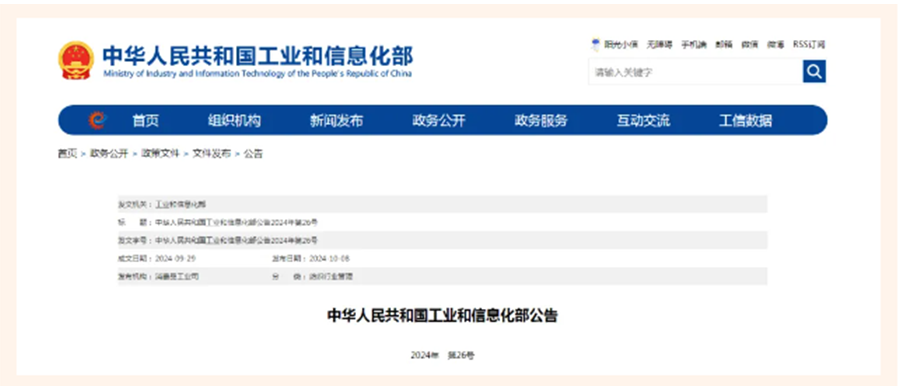
Task: Click the 微信 link in top bar
Action: (750, 45)
